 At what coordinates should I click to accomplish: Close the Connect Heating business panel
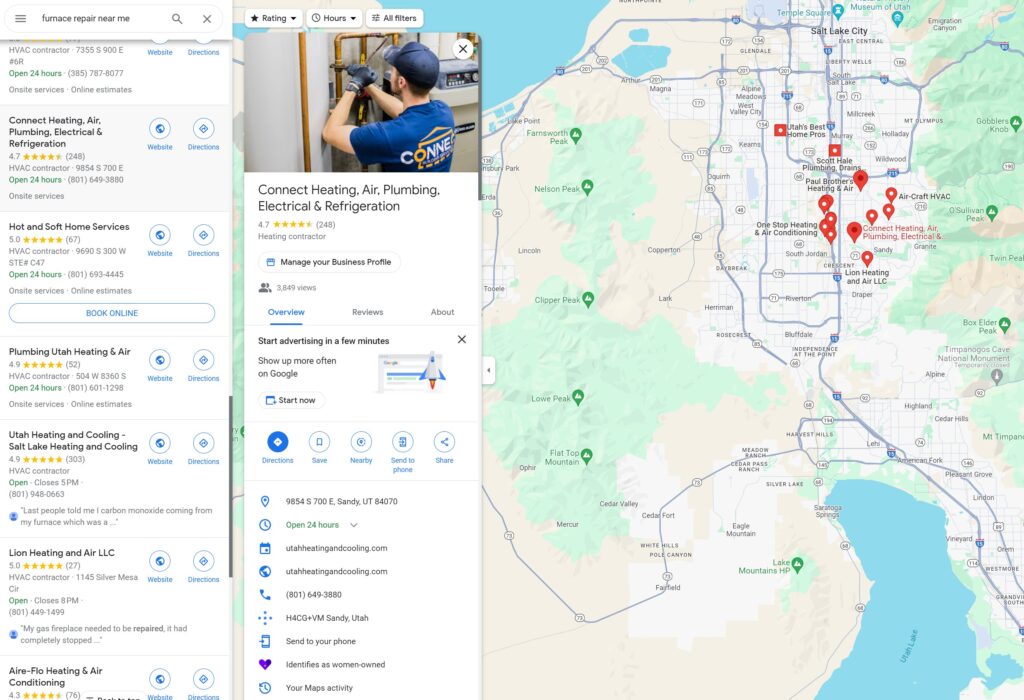[463, 48]
